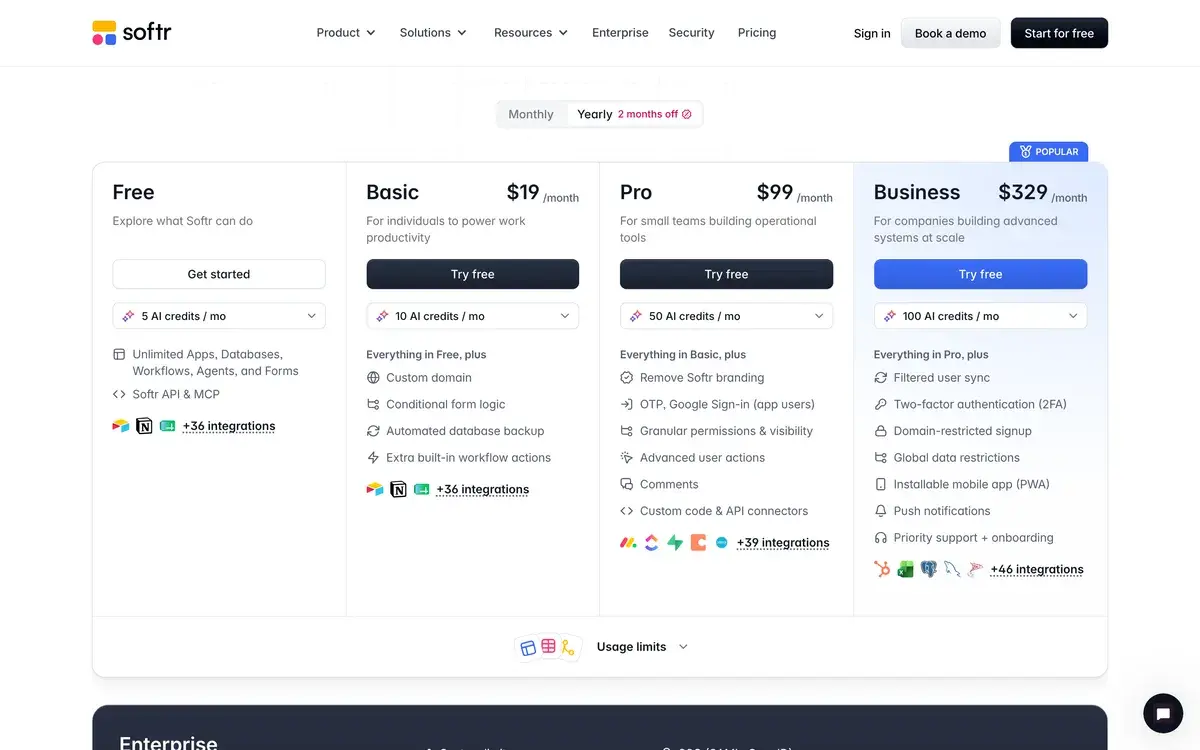1200x750 pixels.
Task: Click Book a demo button
Action: coord(950,33)
